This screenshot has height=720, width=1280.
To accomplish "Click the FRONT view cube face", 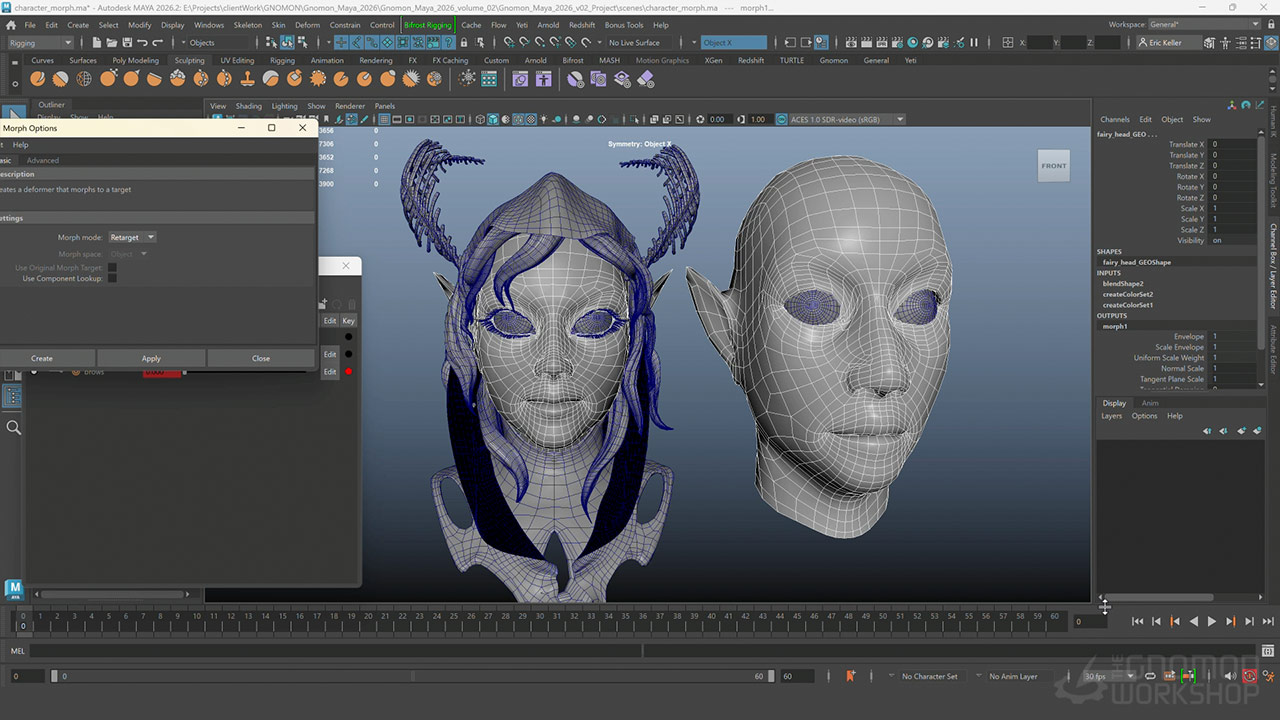I will [1053, 166].
